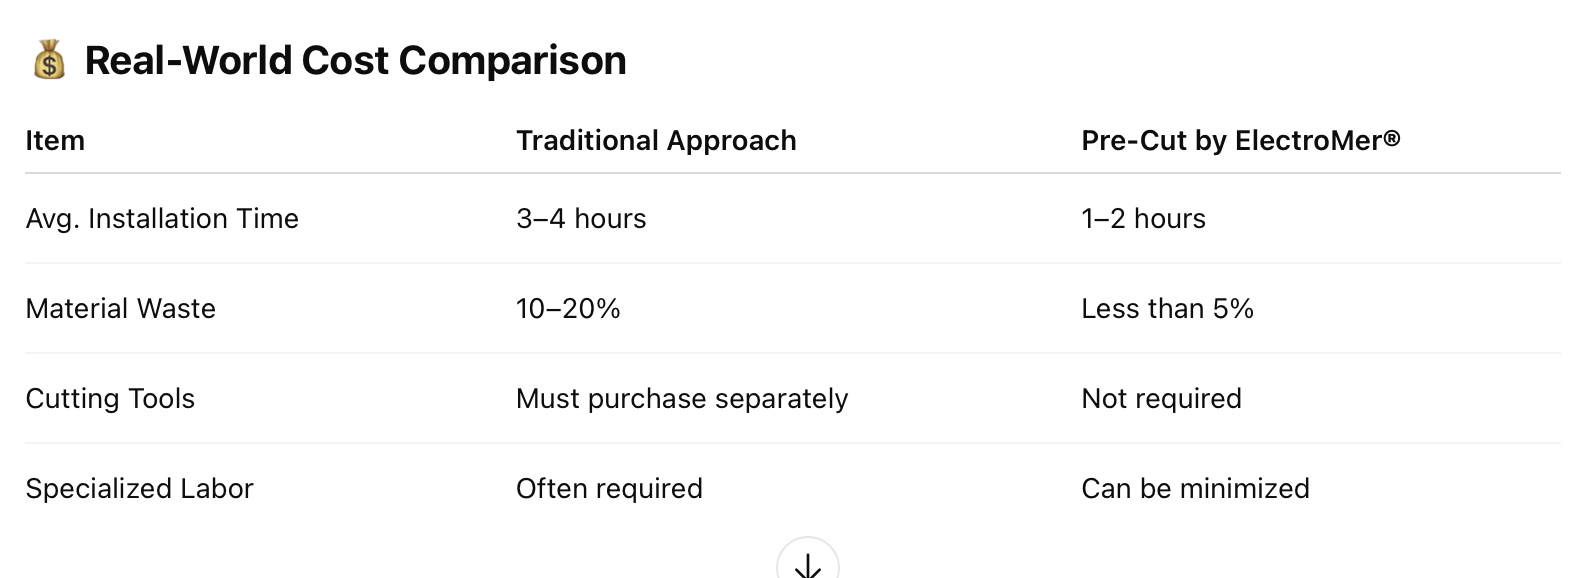The width and height of the screenshot is (1582, 578).
Task: Click the Not required cell
Action: point(1161,399)
